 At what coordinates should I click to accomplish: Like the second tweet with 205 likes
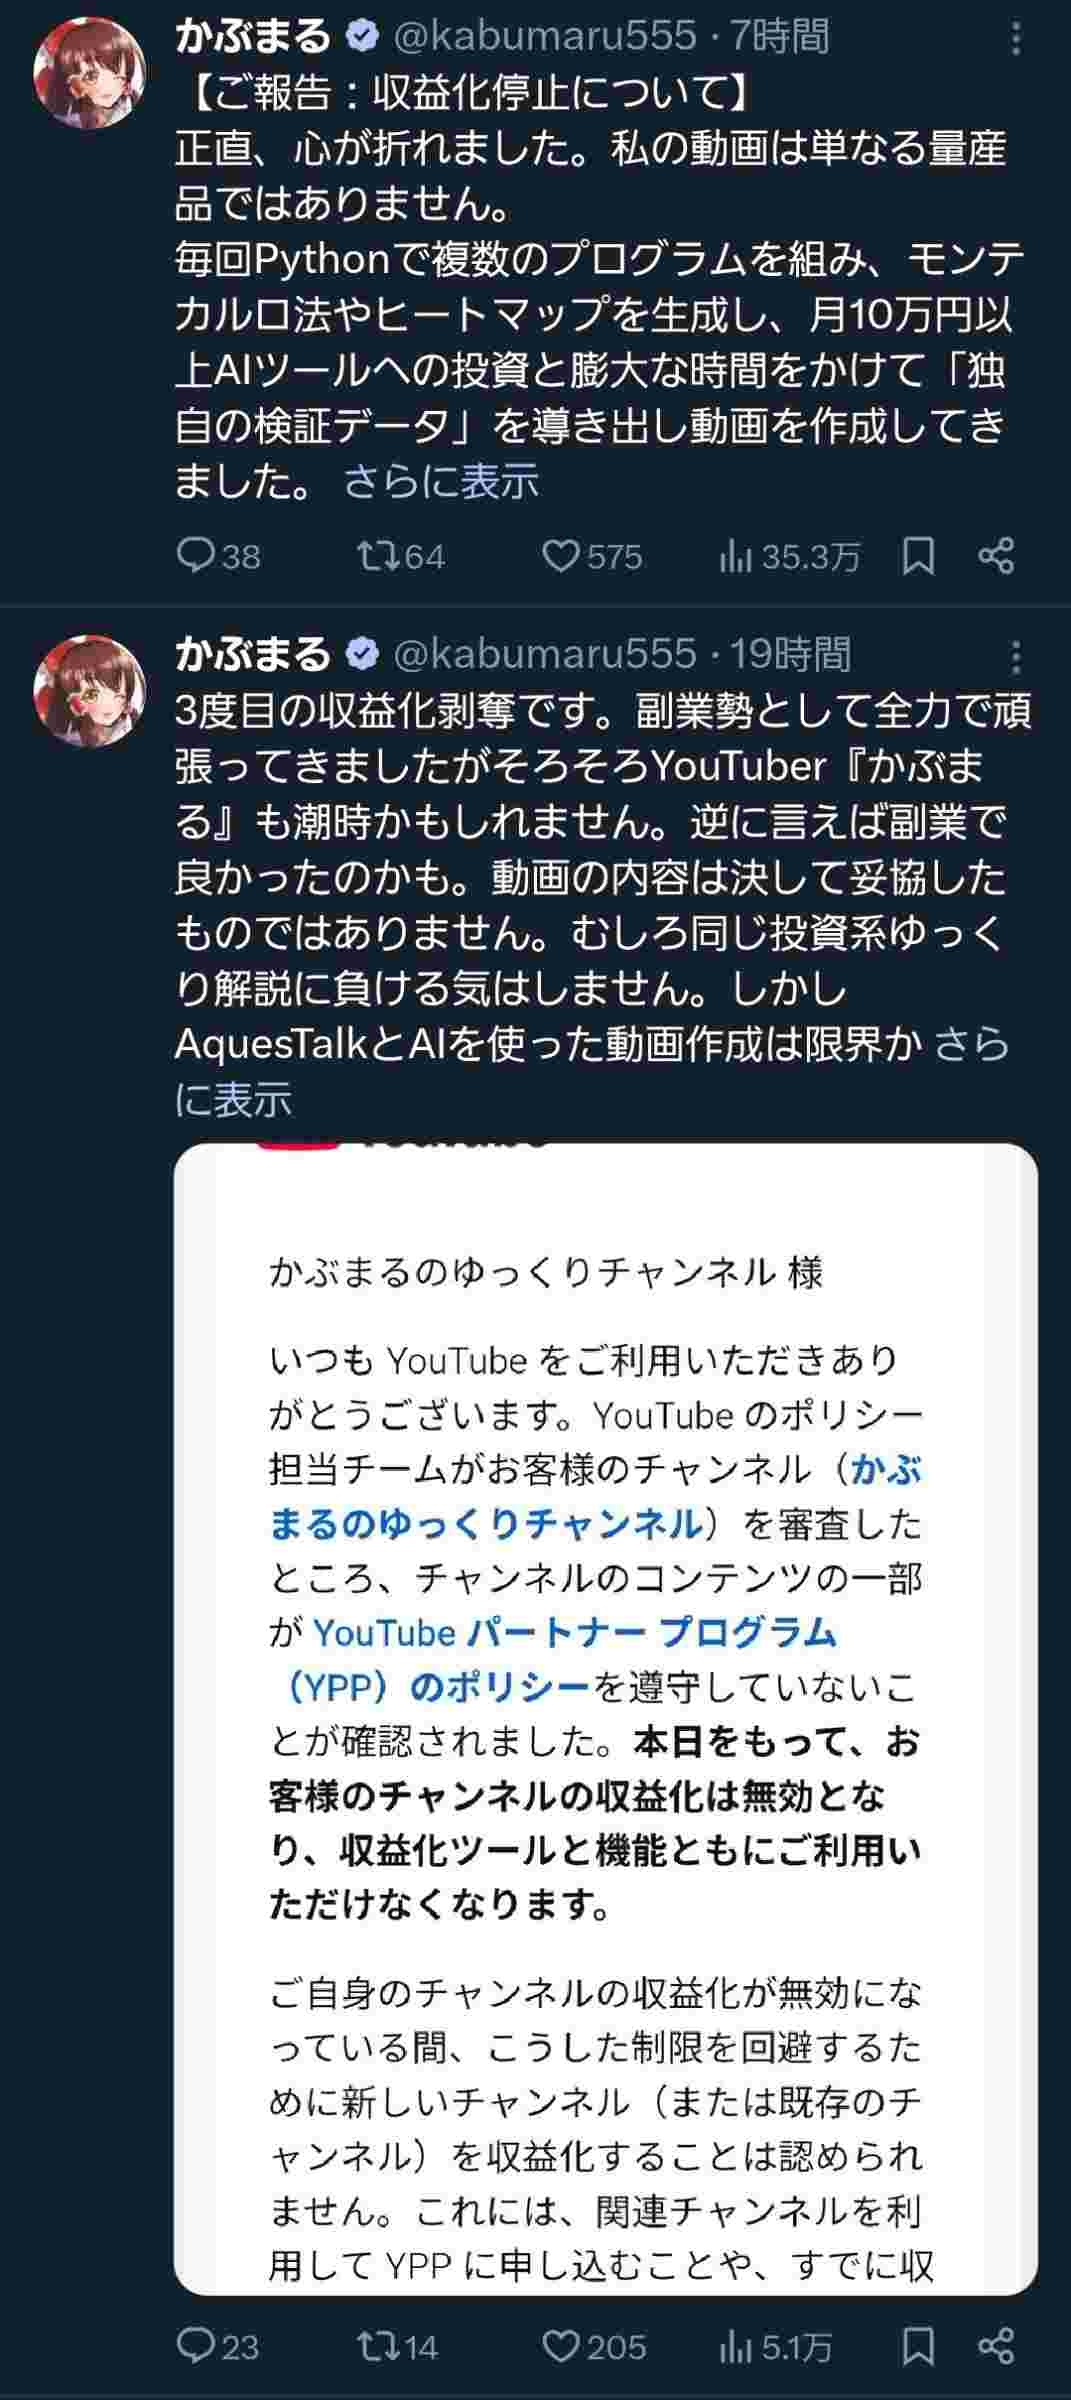click(x=594, y=2346)
